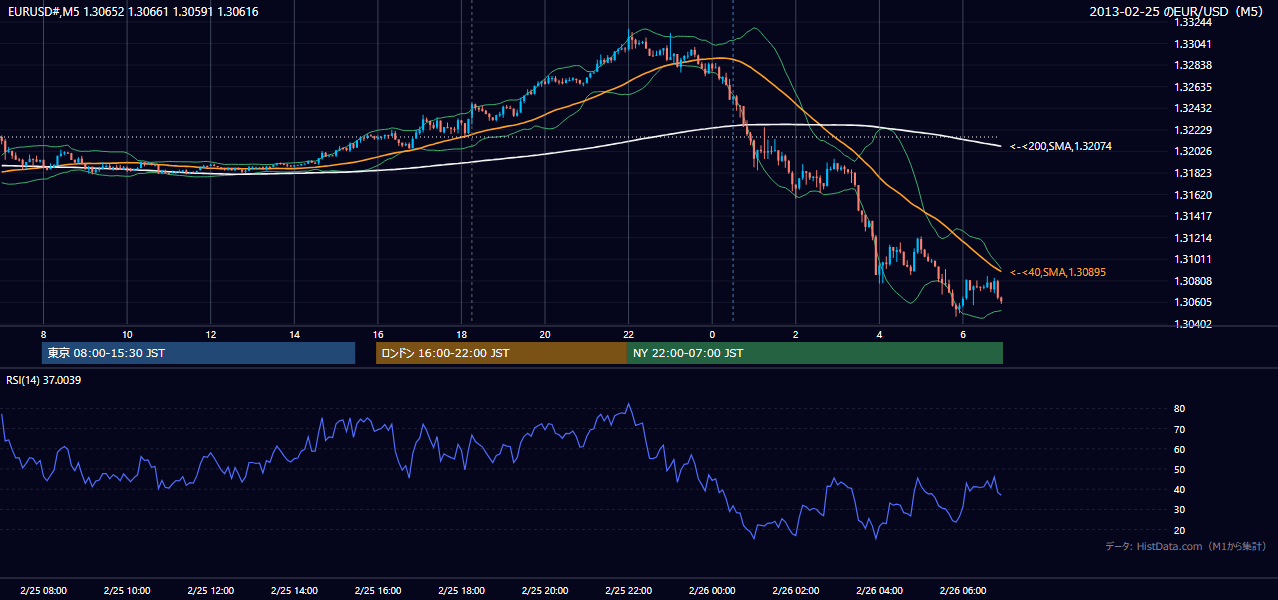The height and width of the screenshot is (600, 1278).
Task: Click the 2/25 10:00 date axis label
Action: 127,591
